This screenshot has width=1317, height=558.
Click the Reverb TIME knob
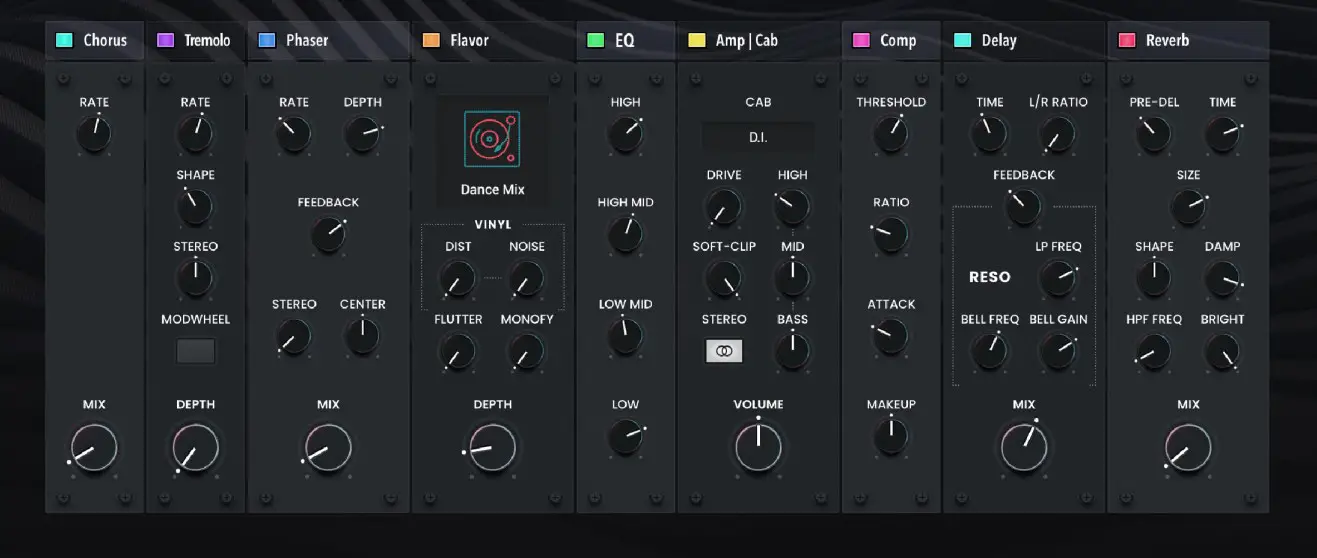(x=1222, y=134)
